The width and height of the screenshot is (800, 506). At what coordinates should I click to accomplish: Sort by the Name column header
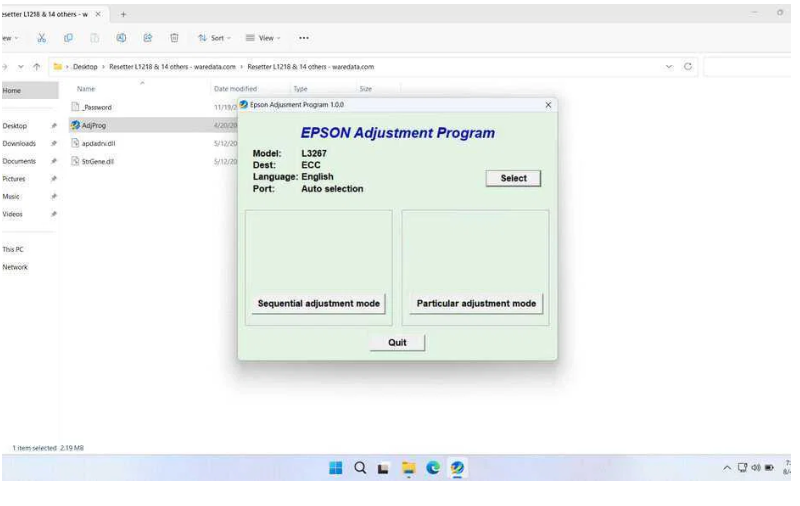86,89
